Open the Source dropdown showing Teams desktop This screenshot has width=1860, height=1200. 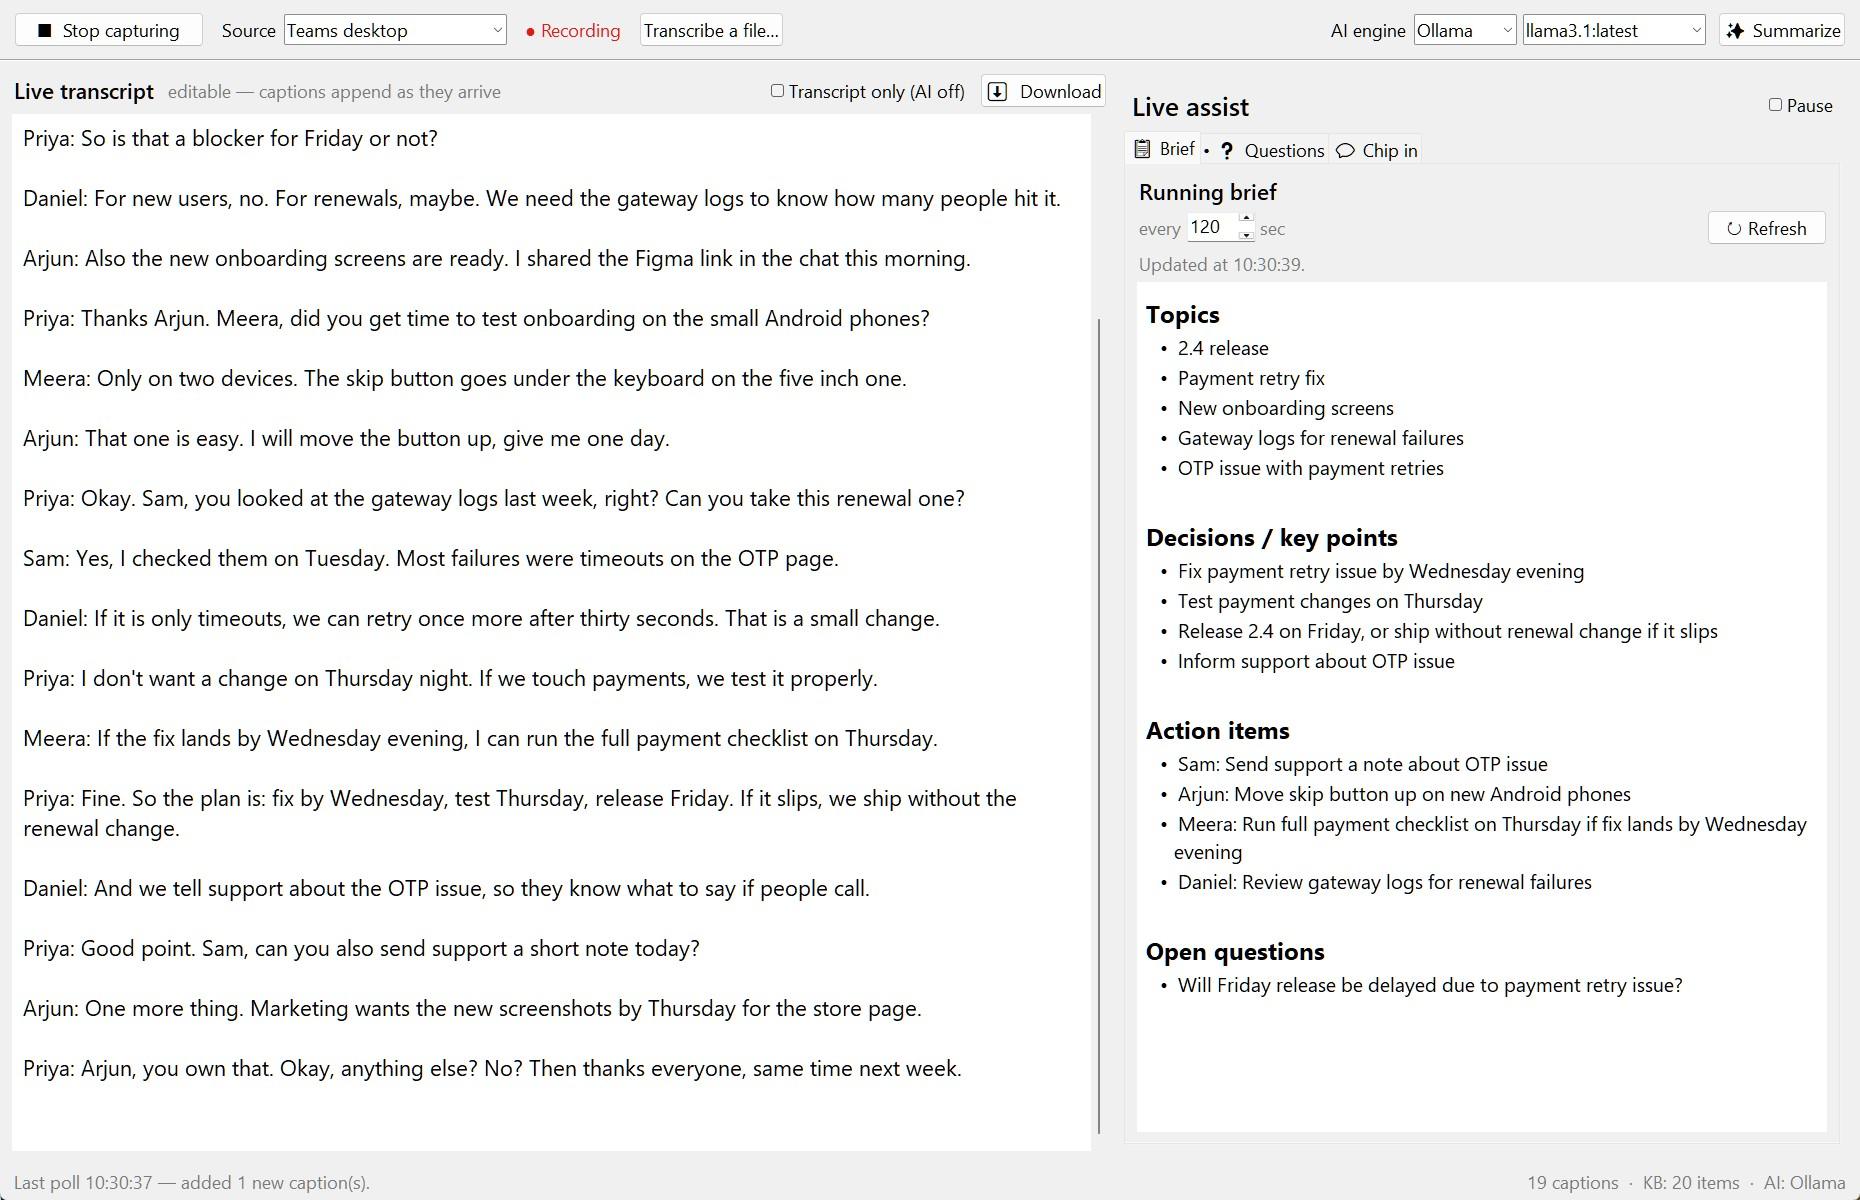click(x=395, y=30)
